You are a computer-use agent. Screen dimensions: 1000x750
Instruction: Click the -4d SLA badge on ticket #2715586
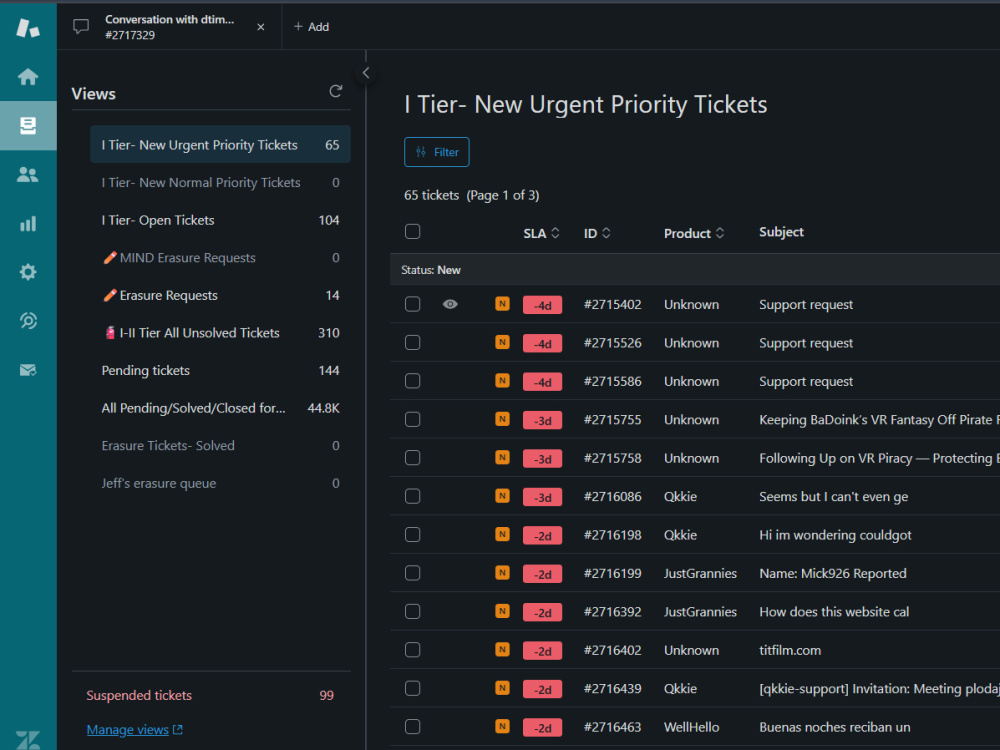coord(542,382)
